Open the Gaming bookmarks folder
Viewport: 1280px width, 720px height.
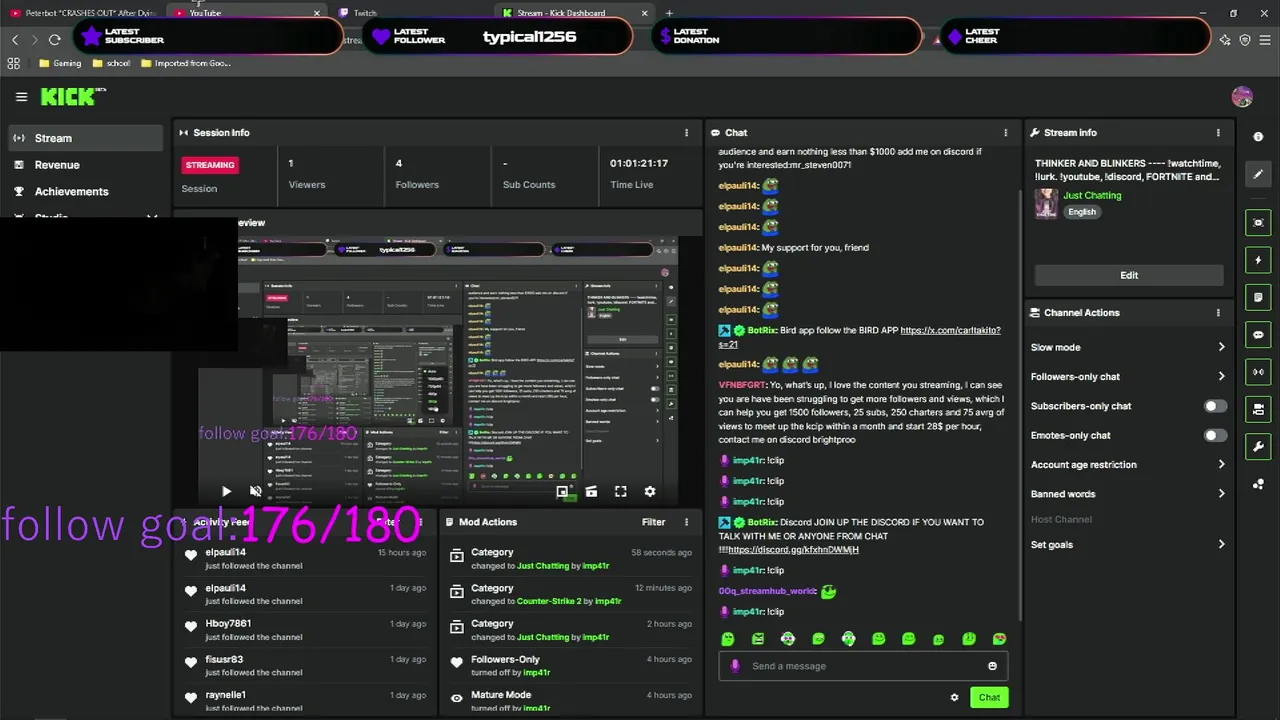(60, 63)
